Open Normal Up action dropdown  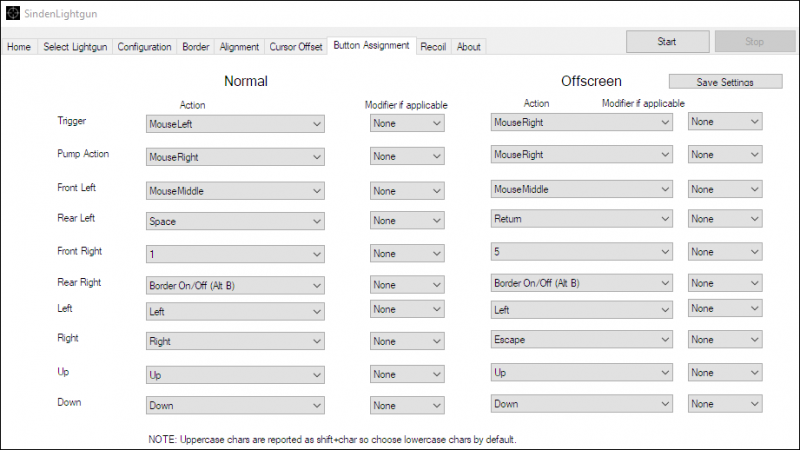pyautogui.click(x=235, y=375)
